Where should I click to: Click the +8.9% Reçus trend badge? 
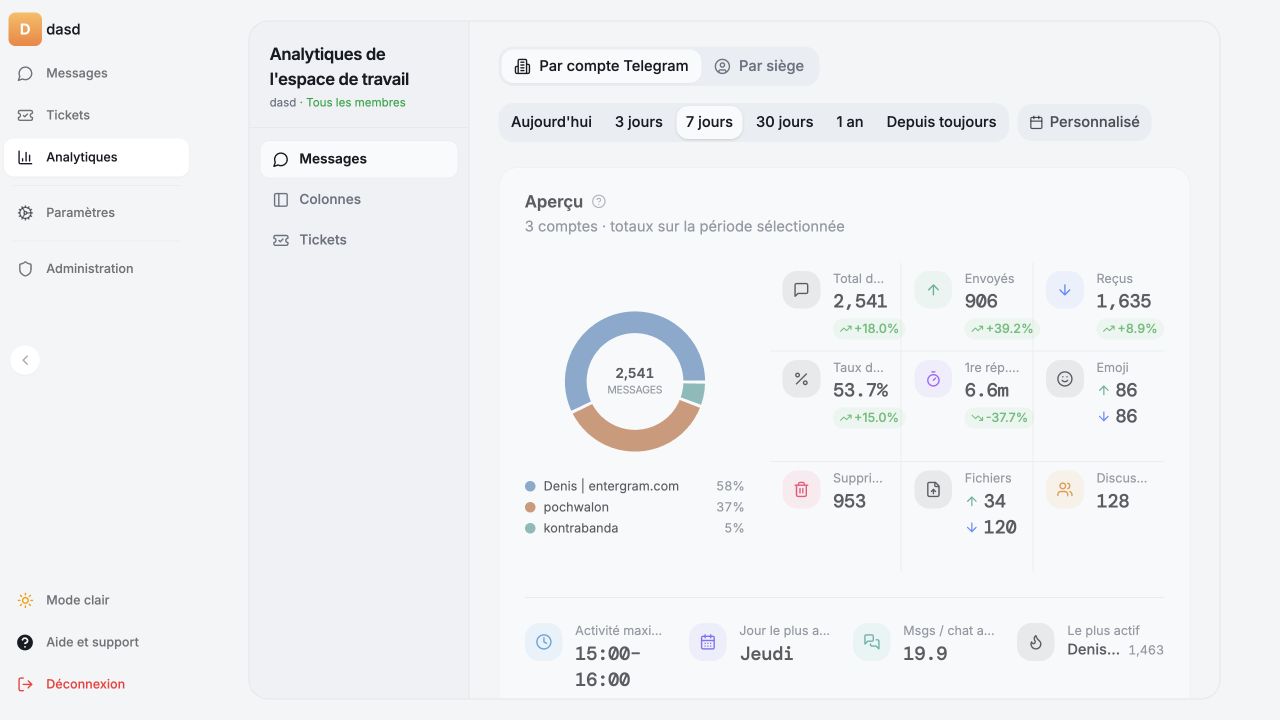(x=1129, y=328)
